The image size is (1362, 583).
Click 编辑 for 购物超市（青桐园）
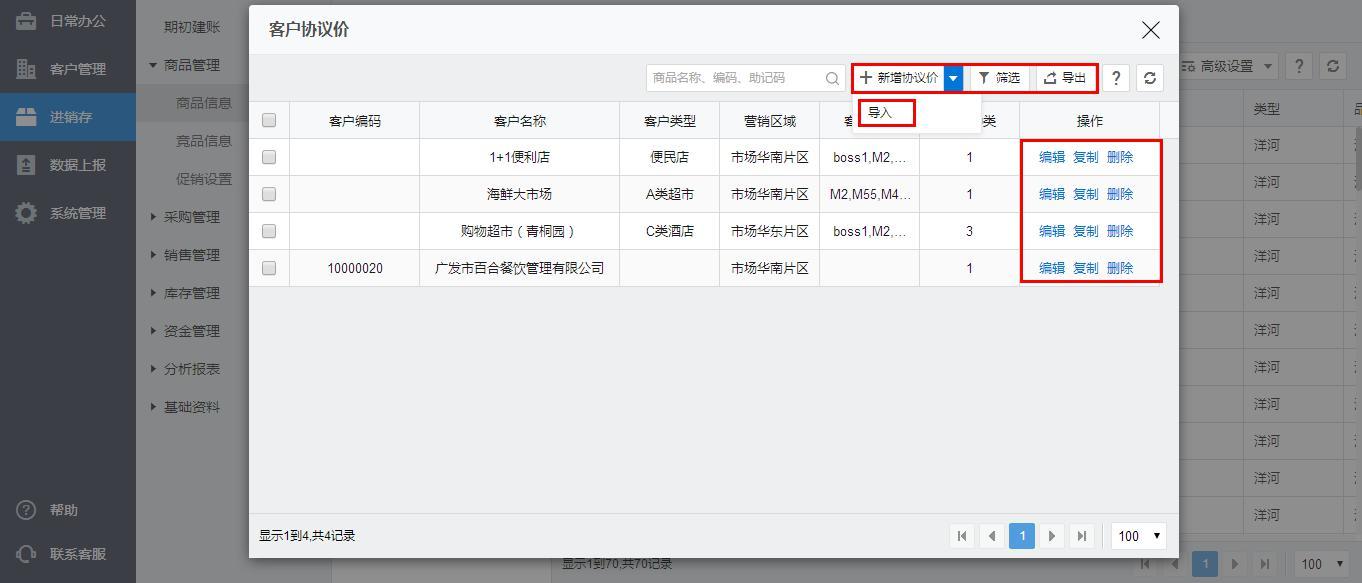(x=1052, y=231)
